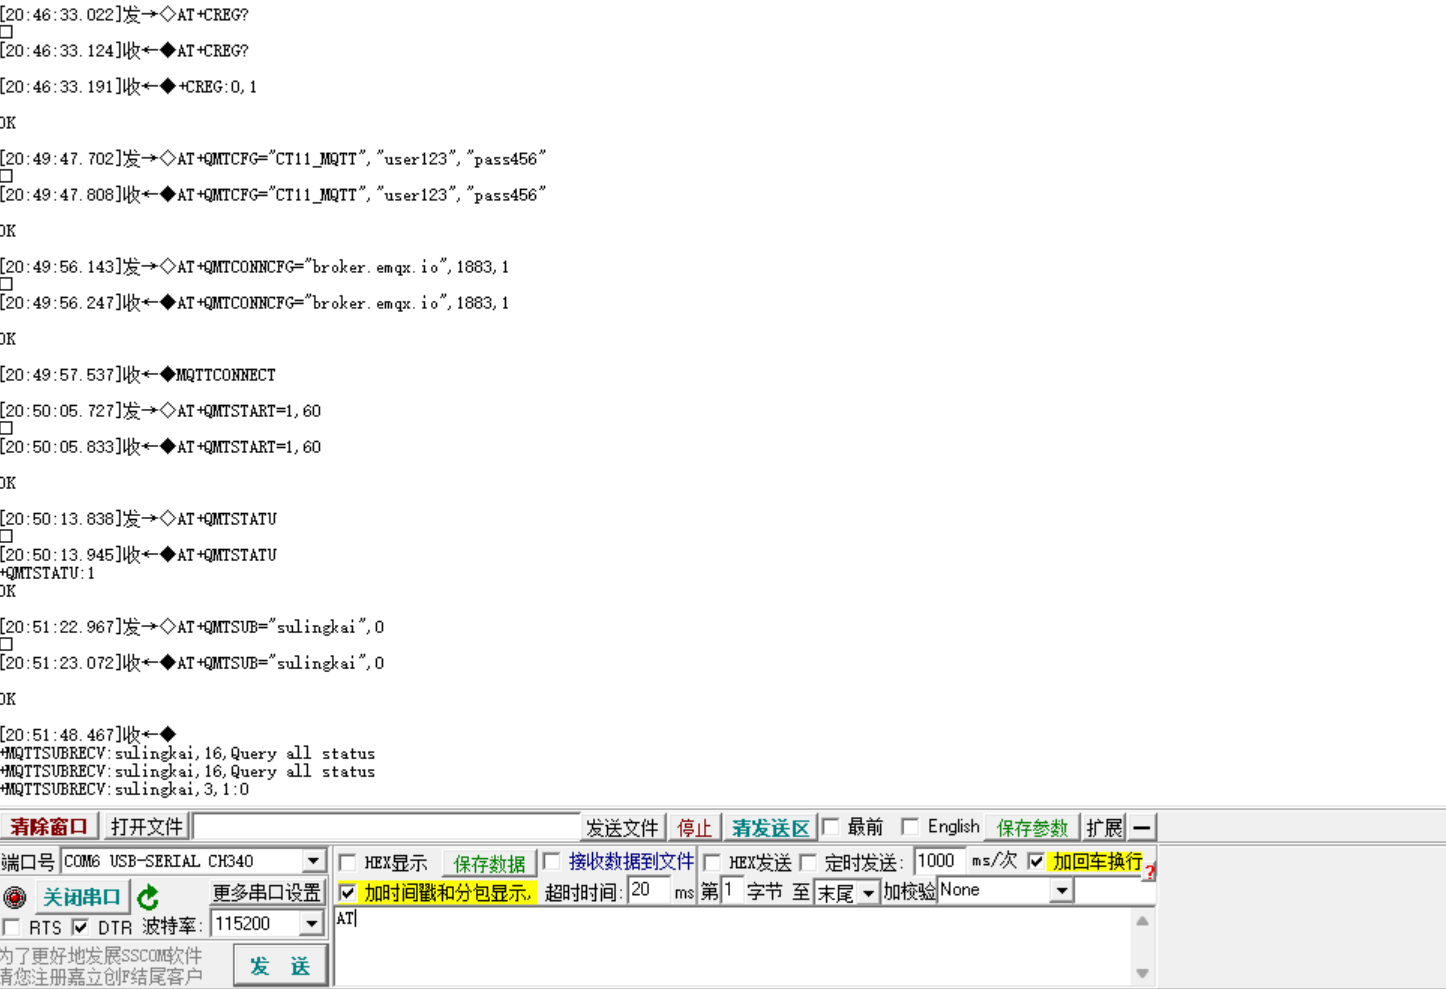Image resolution: width=1446 pixels, height=989 pixels.
Task: Collapse panel with the minus button
Action: [1141, 827]
